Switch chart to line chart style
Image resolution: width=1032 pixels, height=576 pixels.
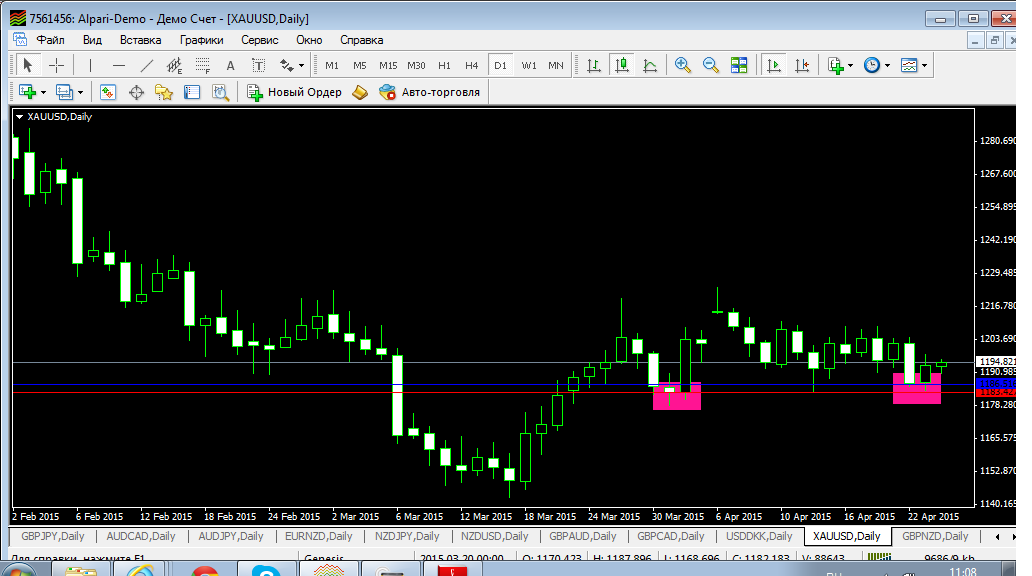[x=650, y=65]
